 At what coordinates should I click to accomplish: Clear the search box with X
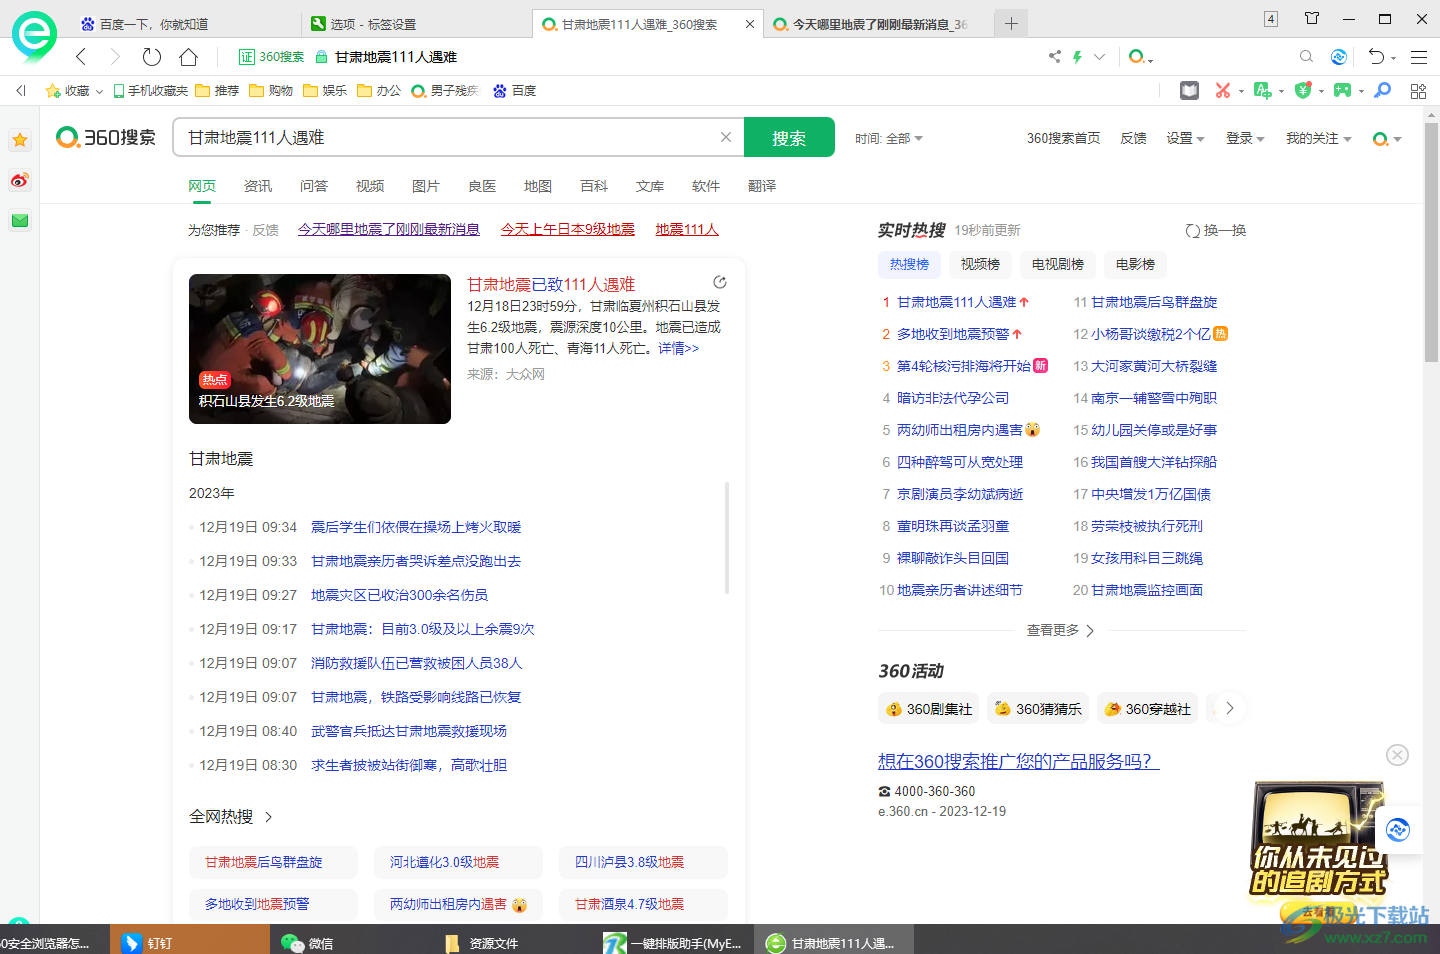[x=726, y=137]
